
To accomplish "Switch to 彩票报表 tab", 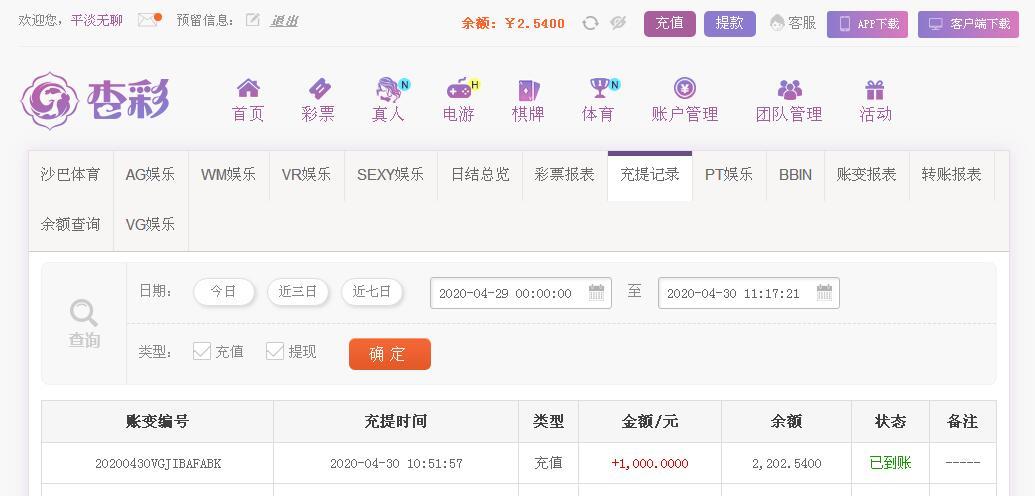I will pyautogui.click(x=564, y=175).
